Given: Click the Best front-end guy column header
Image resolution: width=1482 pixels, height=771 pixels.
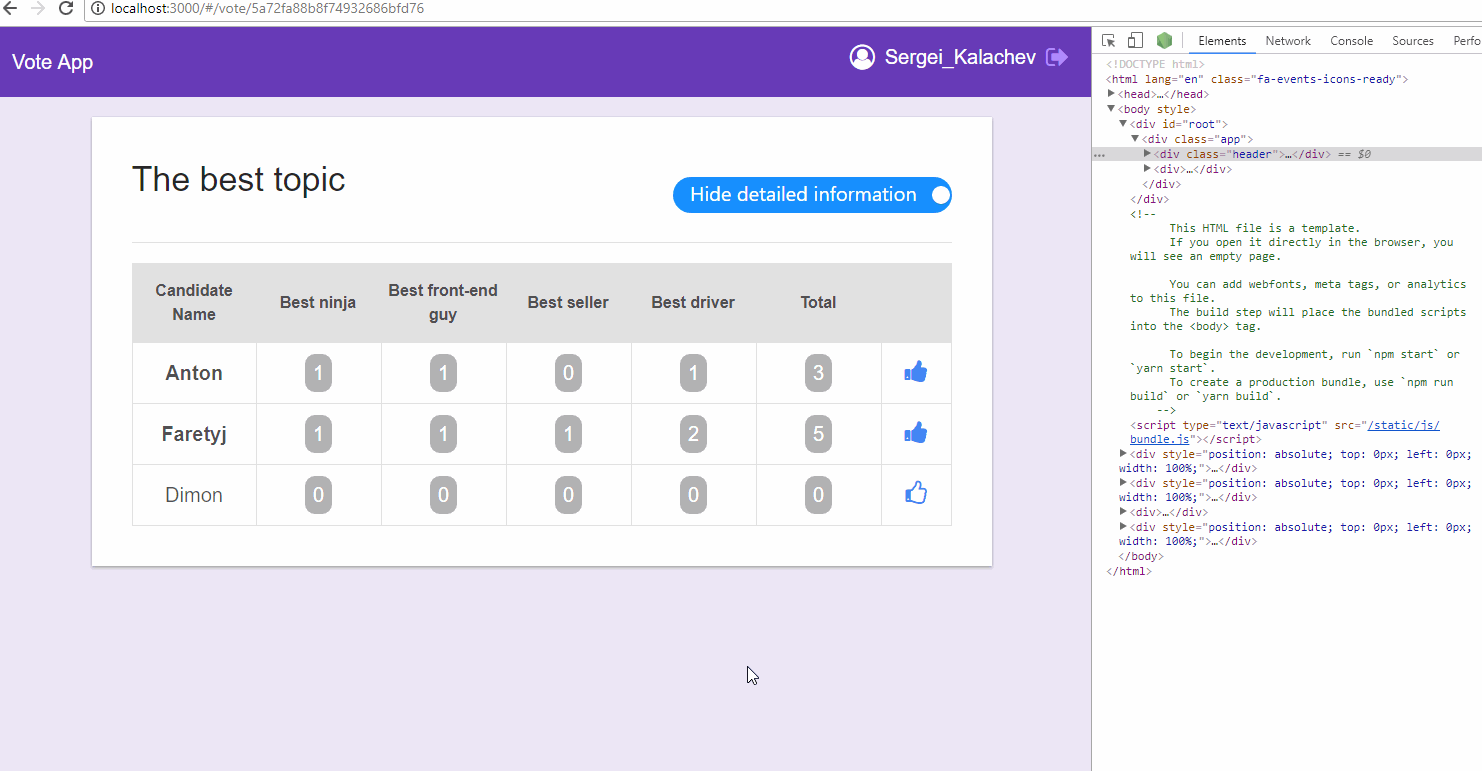Looking at the screenshot, I should click(x=443, y=302).
